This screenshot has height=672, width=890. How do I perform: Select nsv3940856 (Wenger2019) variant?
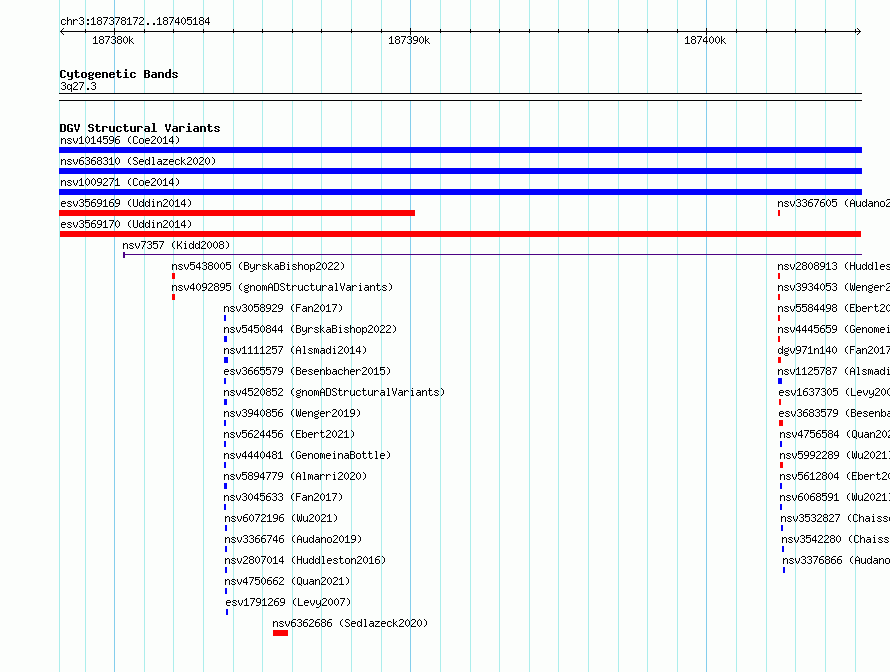(292, 413)
